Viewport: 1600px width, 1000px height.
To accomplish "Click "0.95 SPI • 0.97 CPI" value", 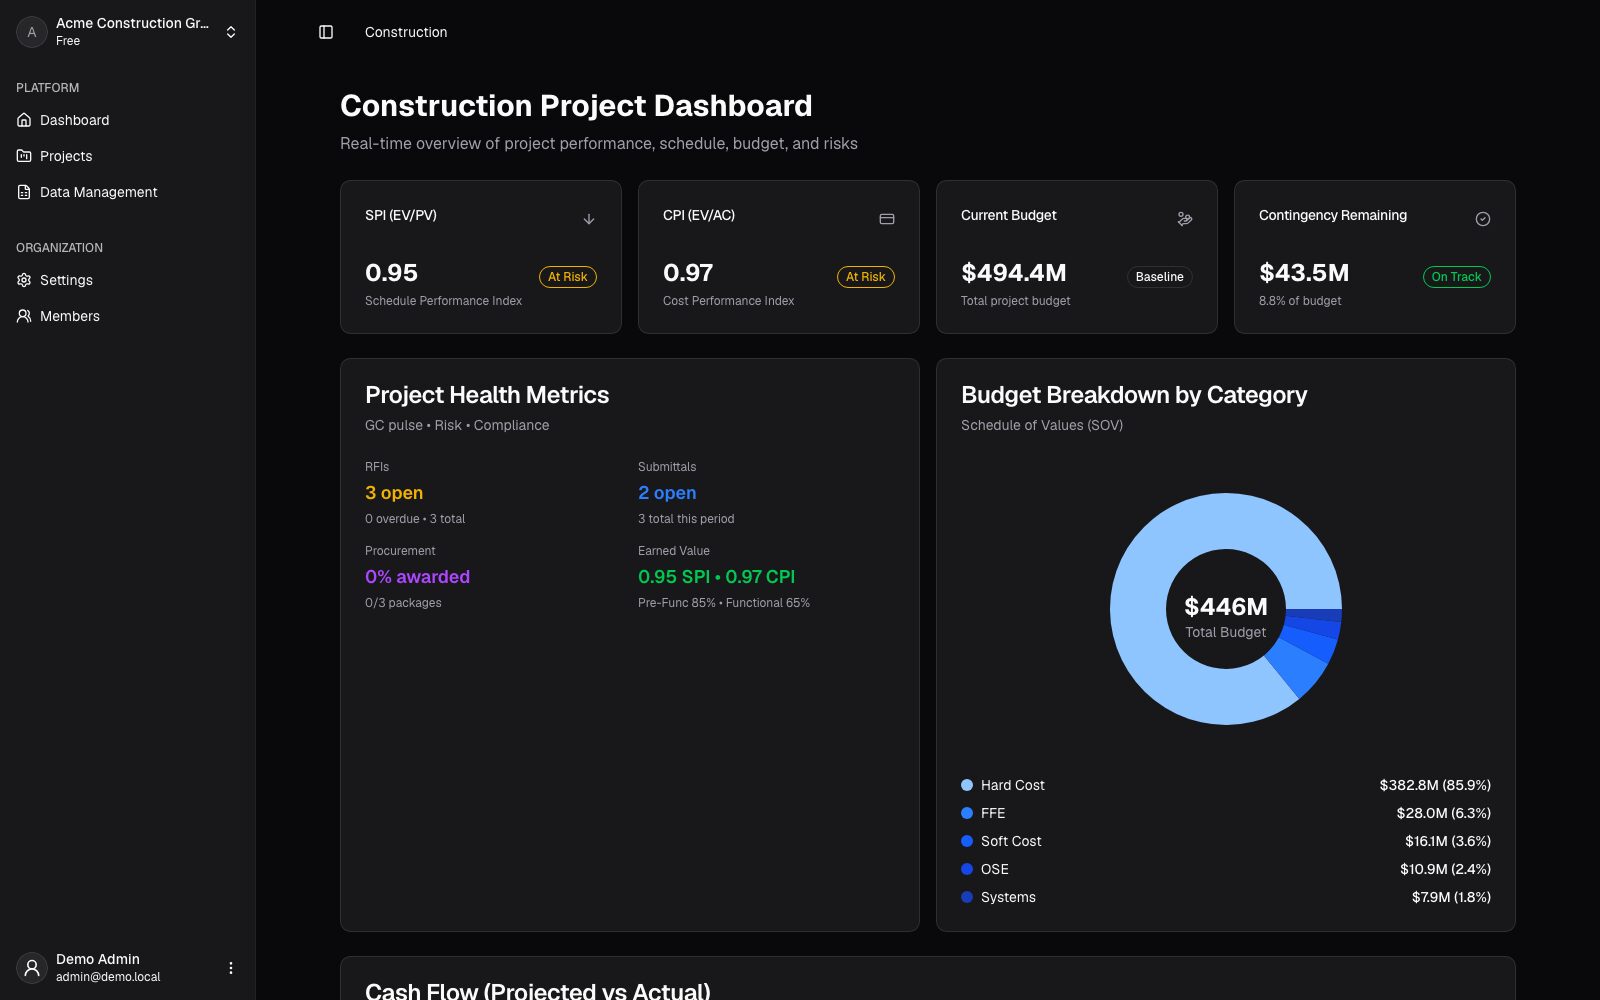I will 716,577.
